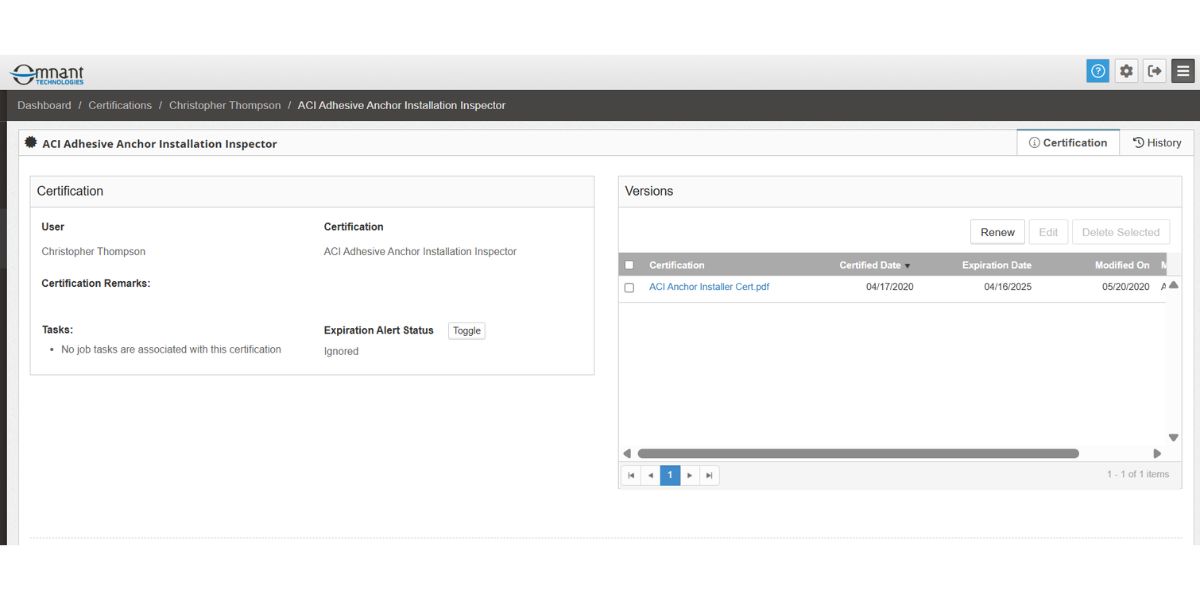
Task: Click the horizontal scroll left arrow
Action: (627, 453)
